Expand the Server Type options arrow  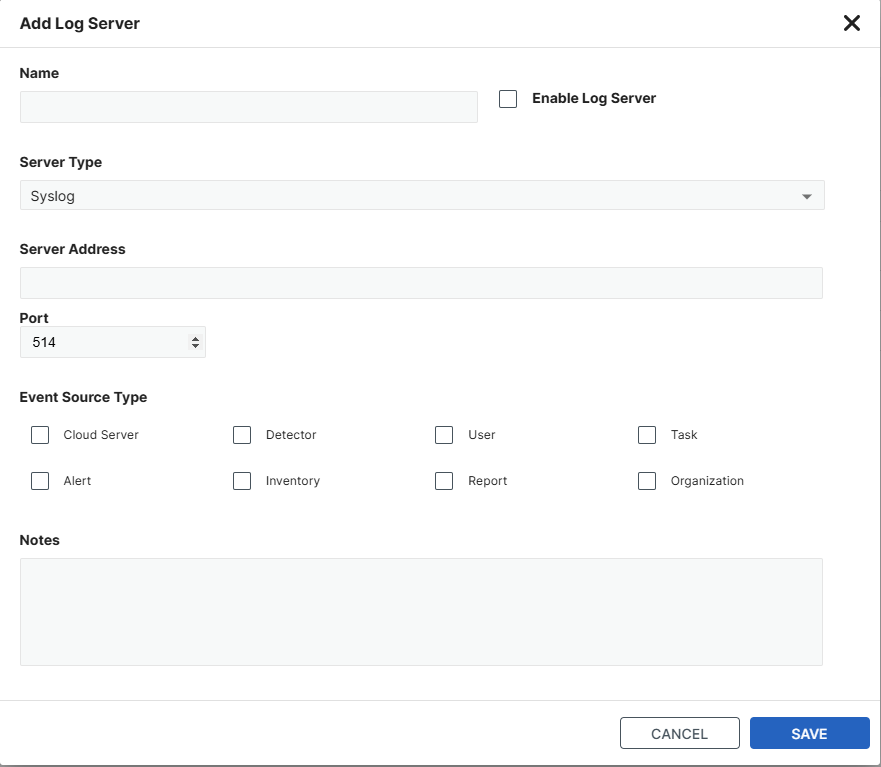(x=806, y=195)
